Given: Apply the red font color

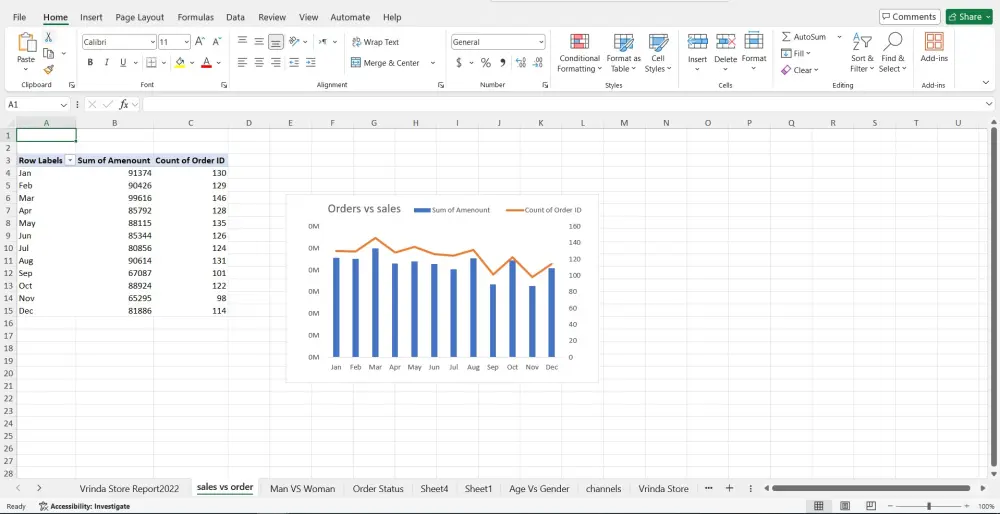Looking at the screenshot, I should click(206, 62).
